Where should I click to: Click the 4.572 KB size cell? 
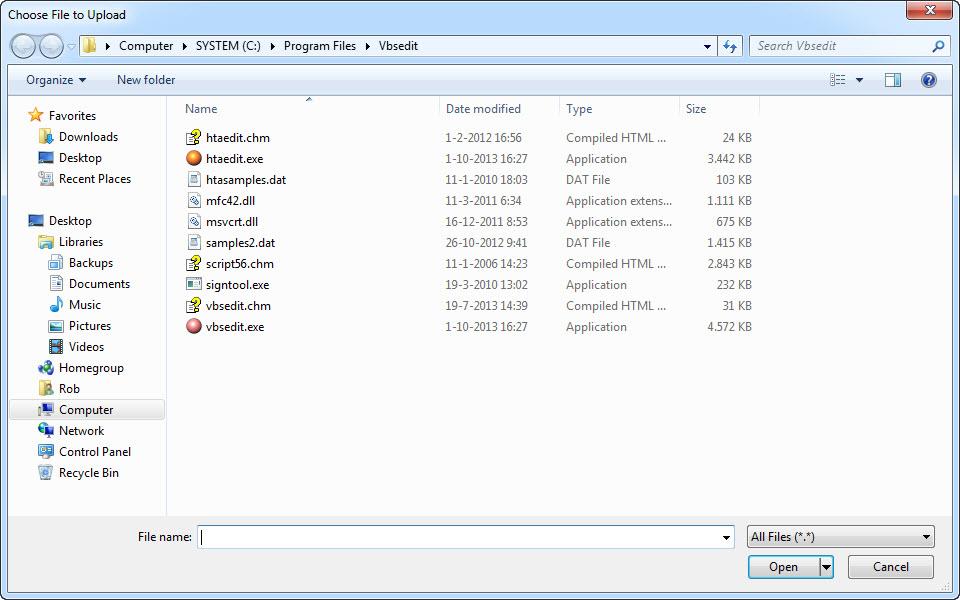729,326
